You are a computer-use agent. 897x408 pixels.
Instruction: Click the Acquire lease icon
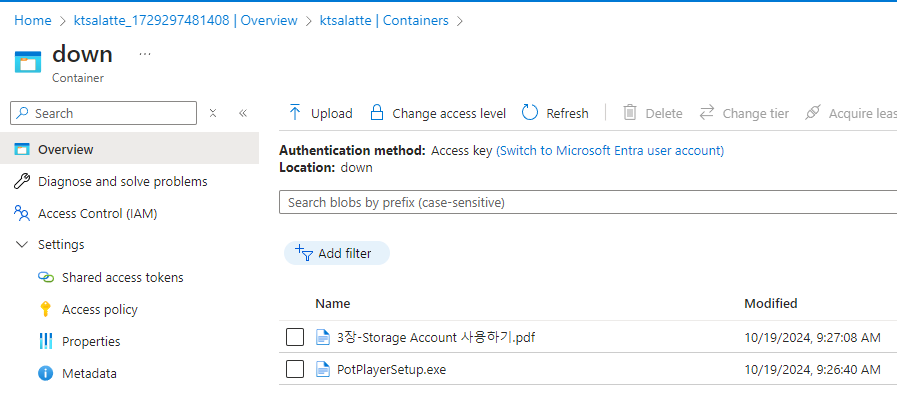coord(813,113)
